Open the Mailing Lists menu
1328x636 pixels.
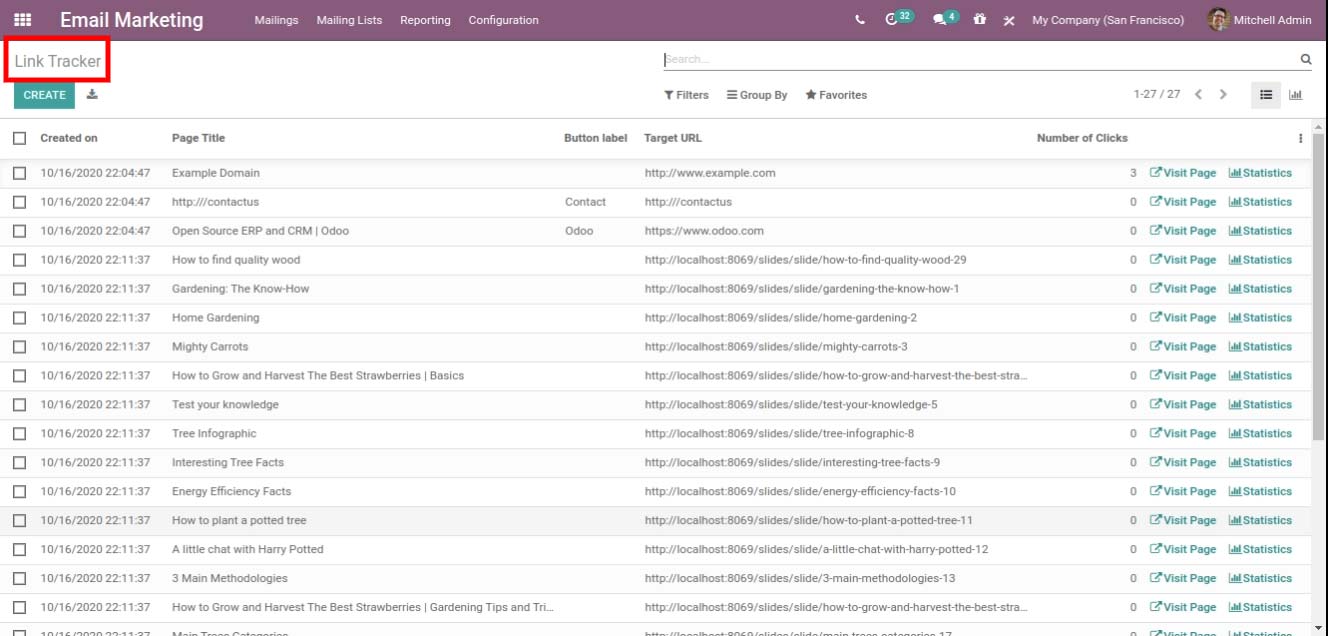[x=349, y=20]
